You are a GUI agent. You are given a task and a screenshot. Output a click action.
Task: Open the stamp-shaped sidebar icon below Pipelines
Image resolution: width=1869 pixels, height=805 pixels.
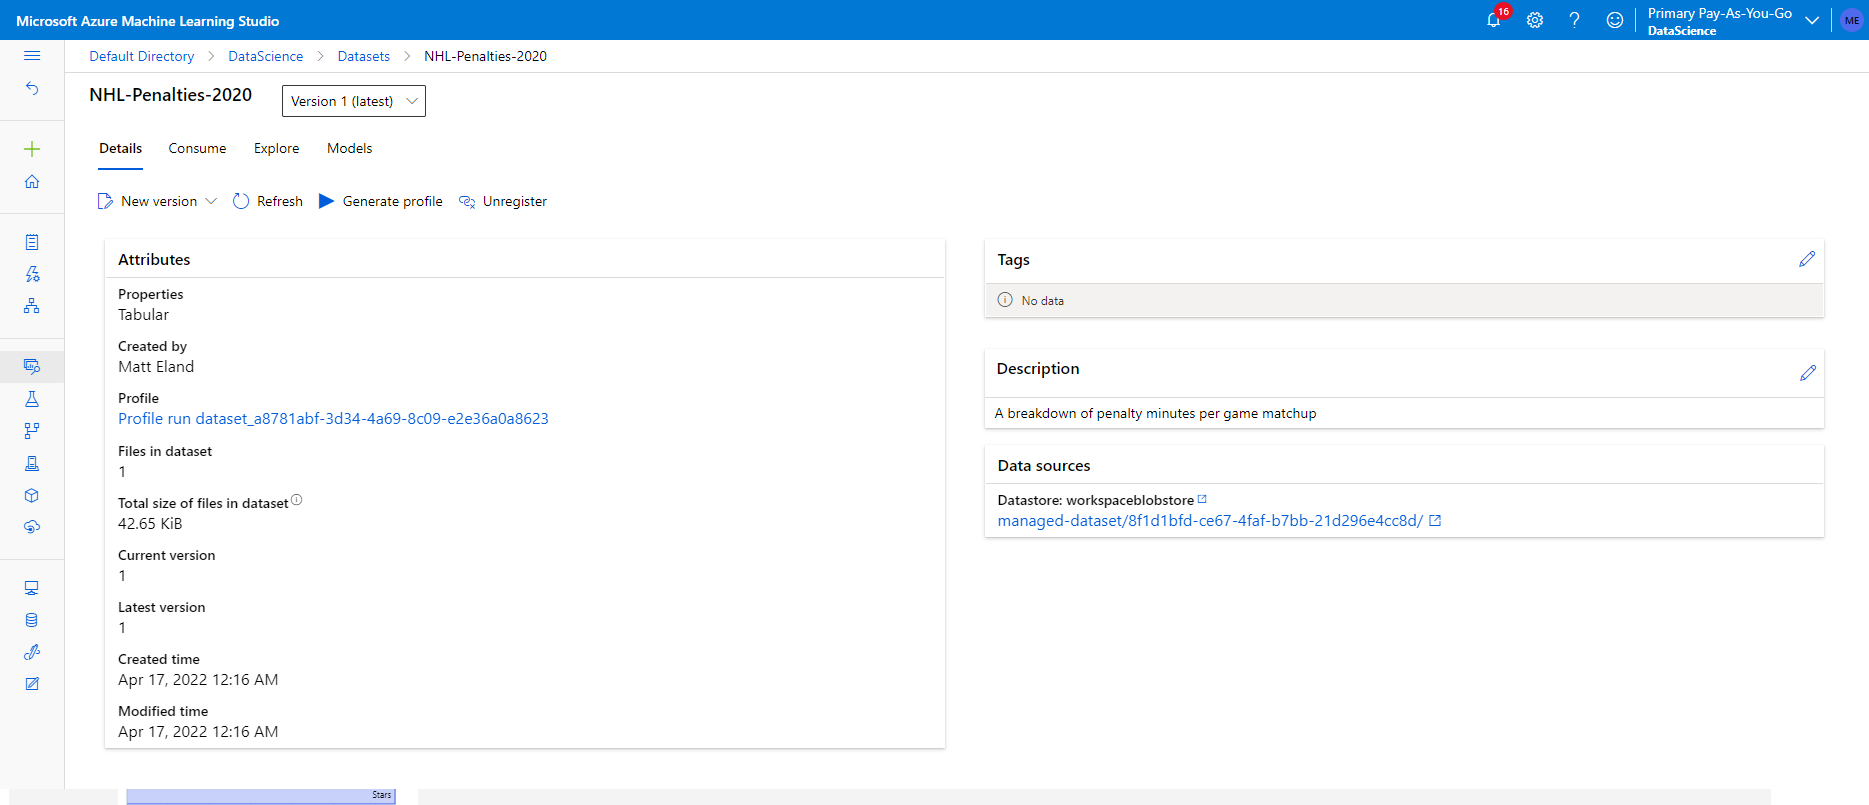pyautogui.click(x=32, y=463)
